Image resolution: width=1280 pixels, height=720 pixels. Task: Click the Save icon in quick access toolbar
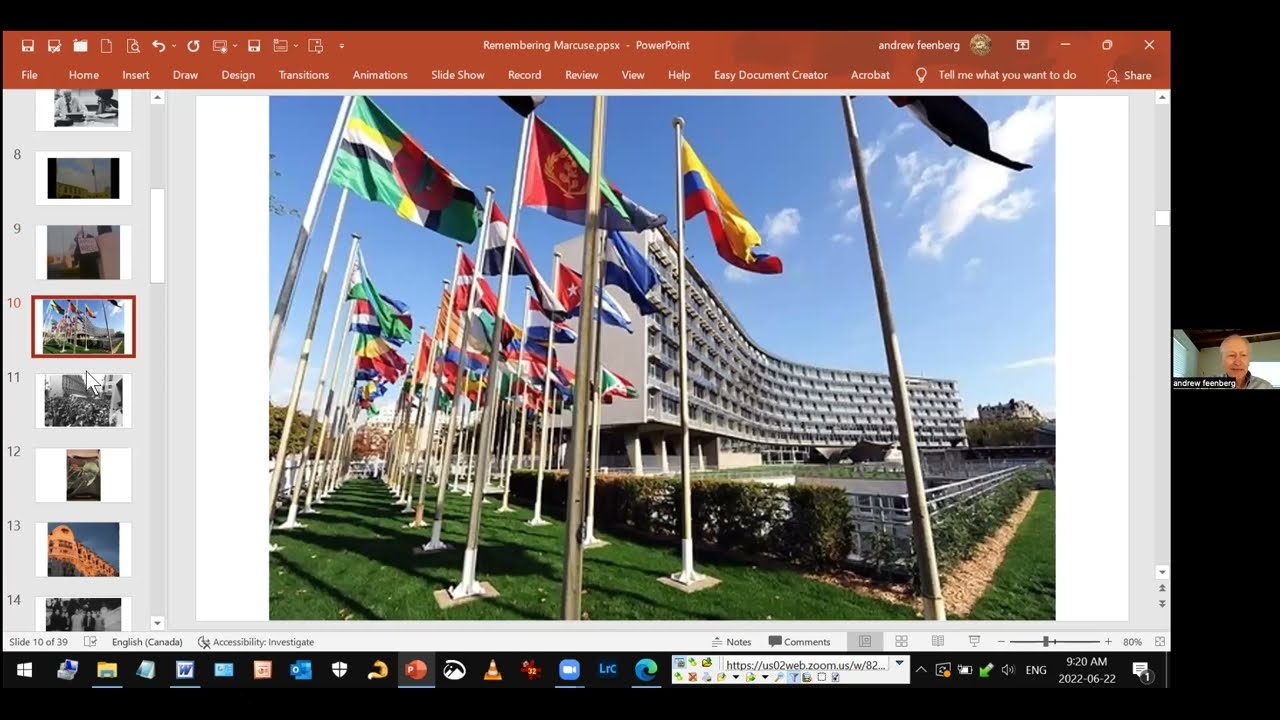point(28,45)
